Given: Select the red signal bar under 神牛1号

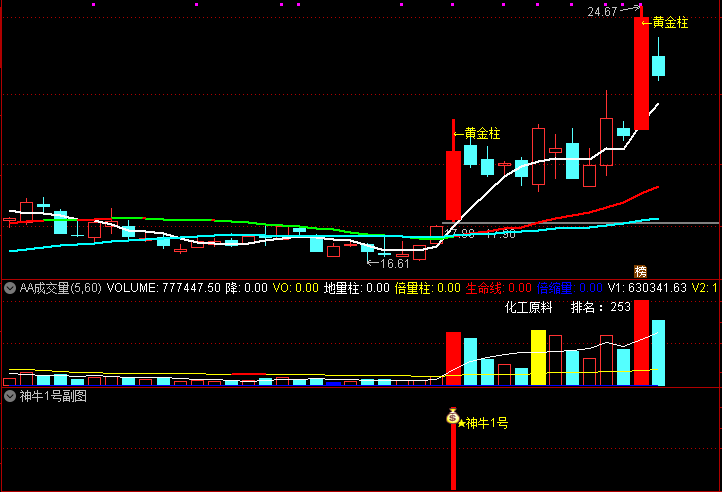Looking at the screenshot, I should pos(453,456).
